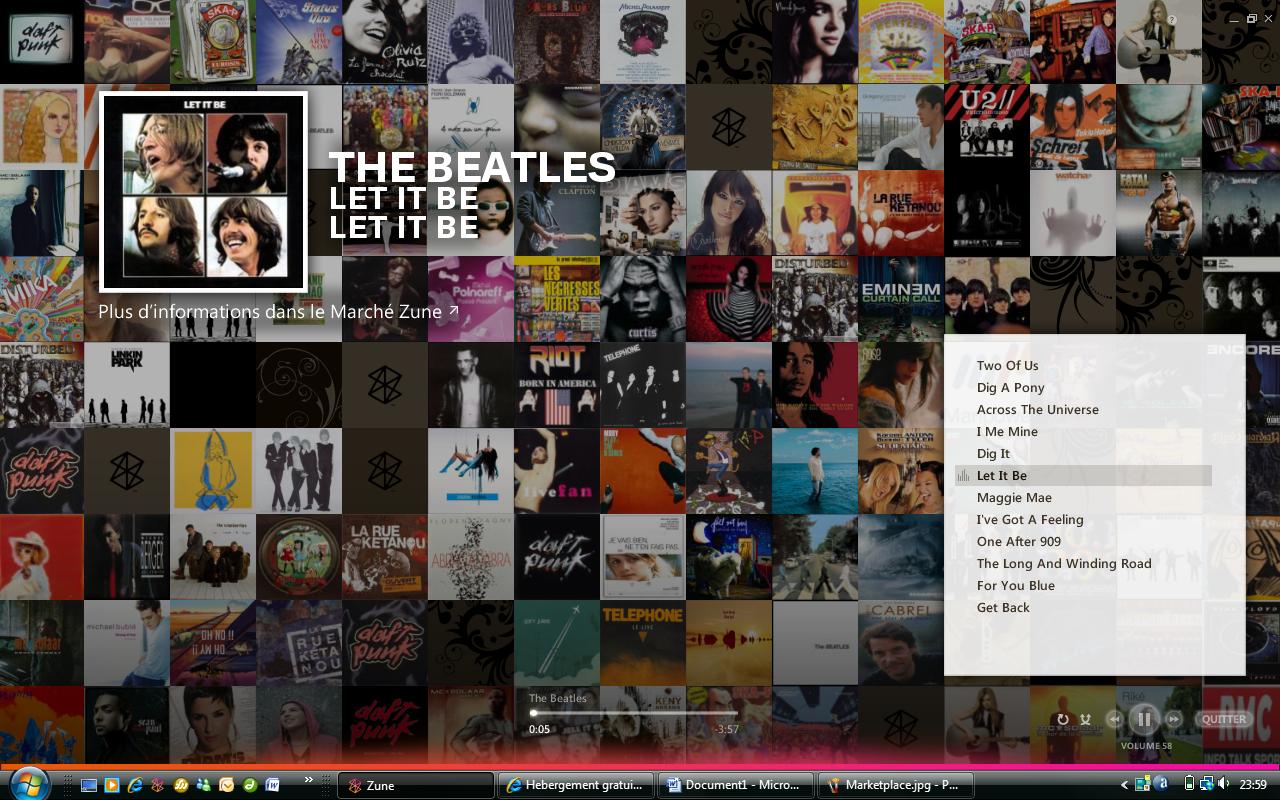1280x800 pixels.
Task: Pause the currently playing song
Action: (1144, 719)
